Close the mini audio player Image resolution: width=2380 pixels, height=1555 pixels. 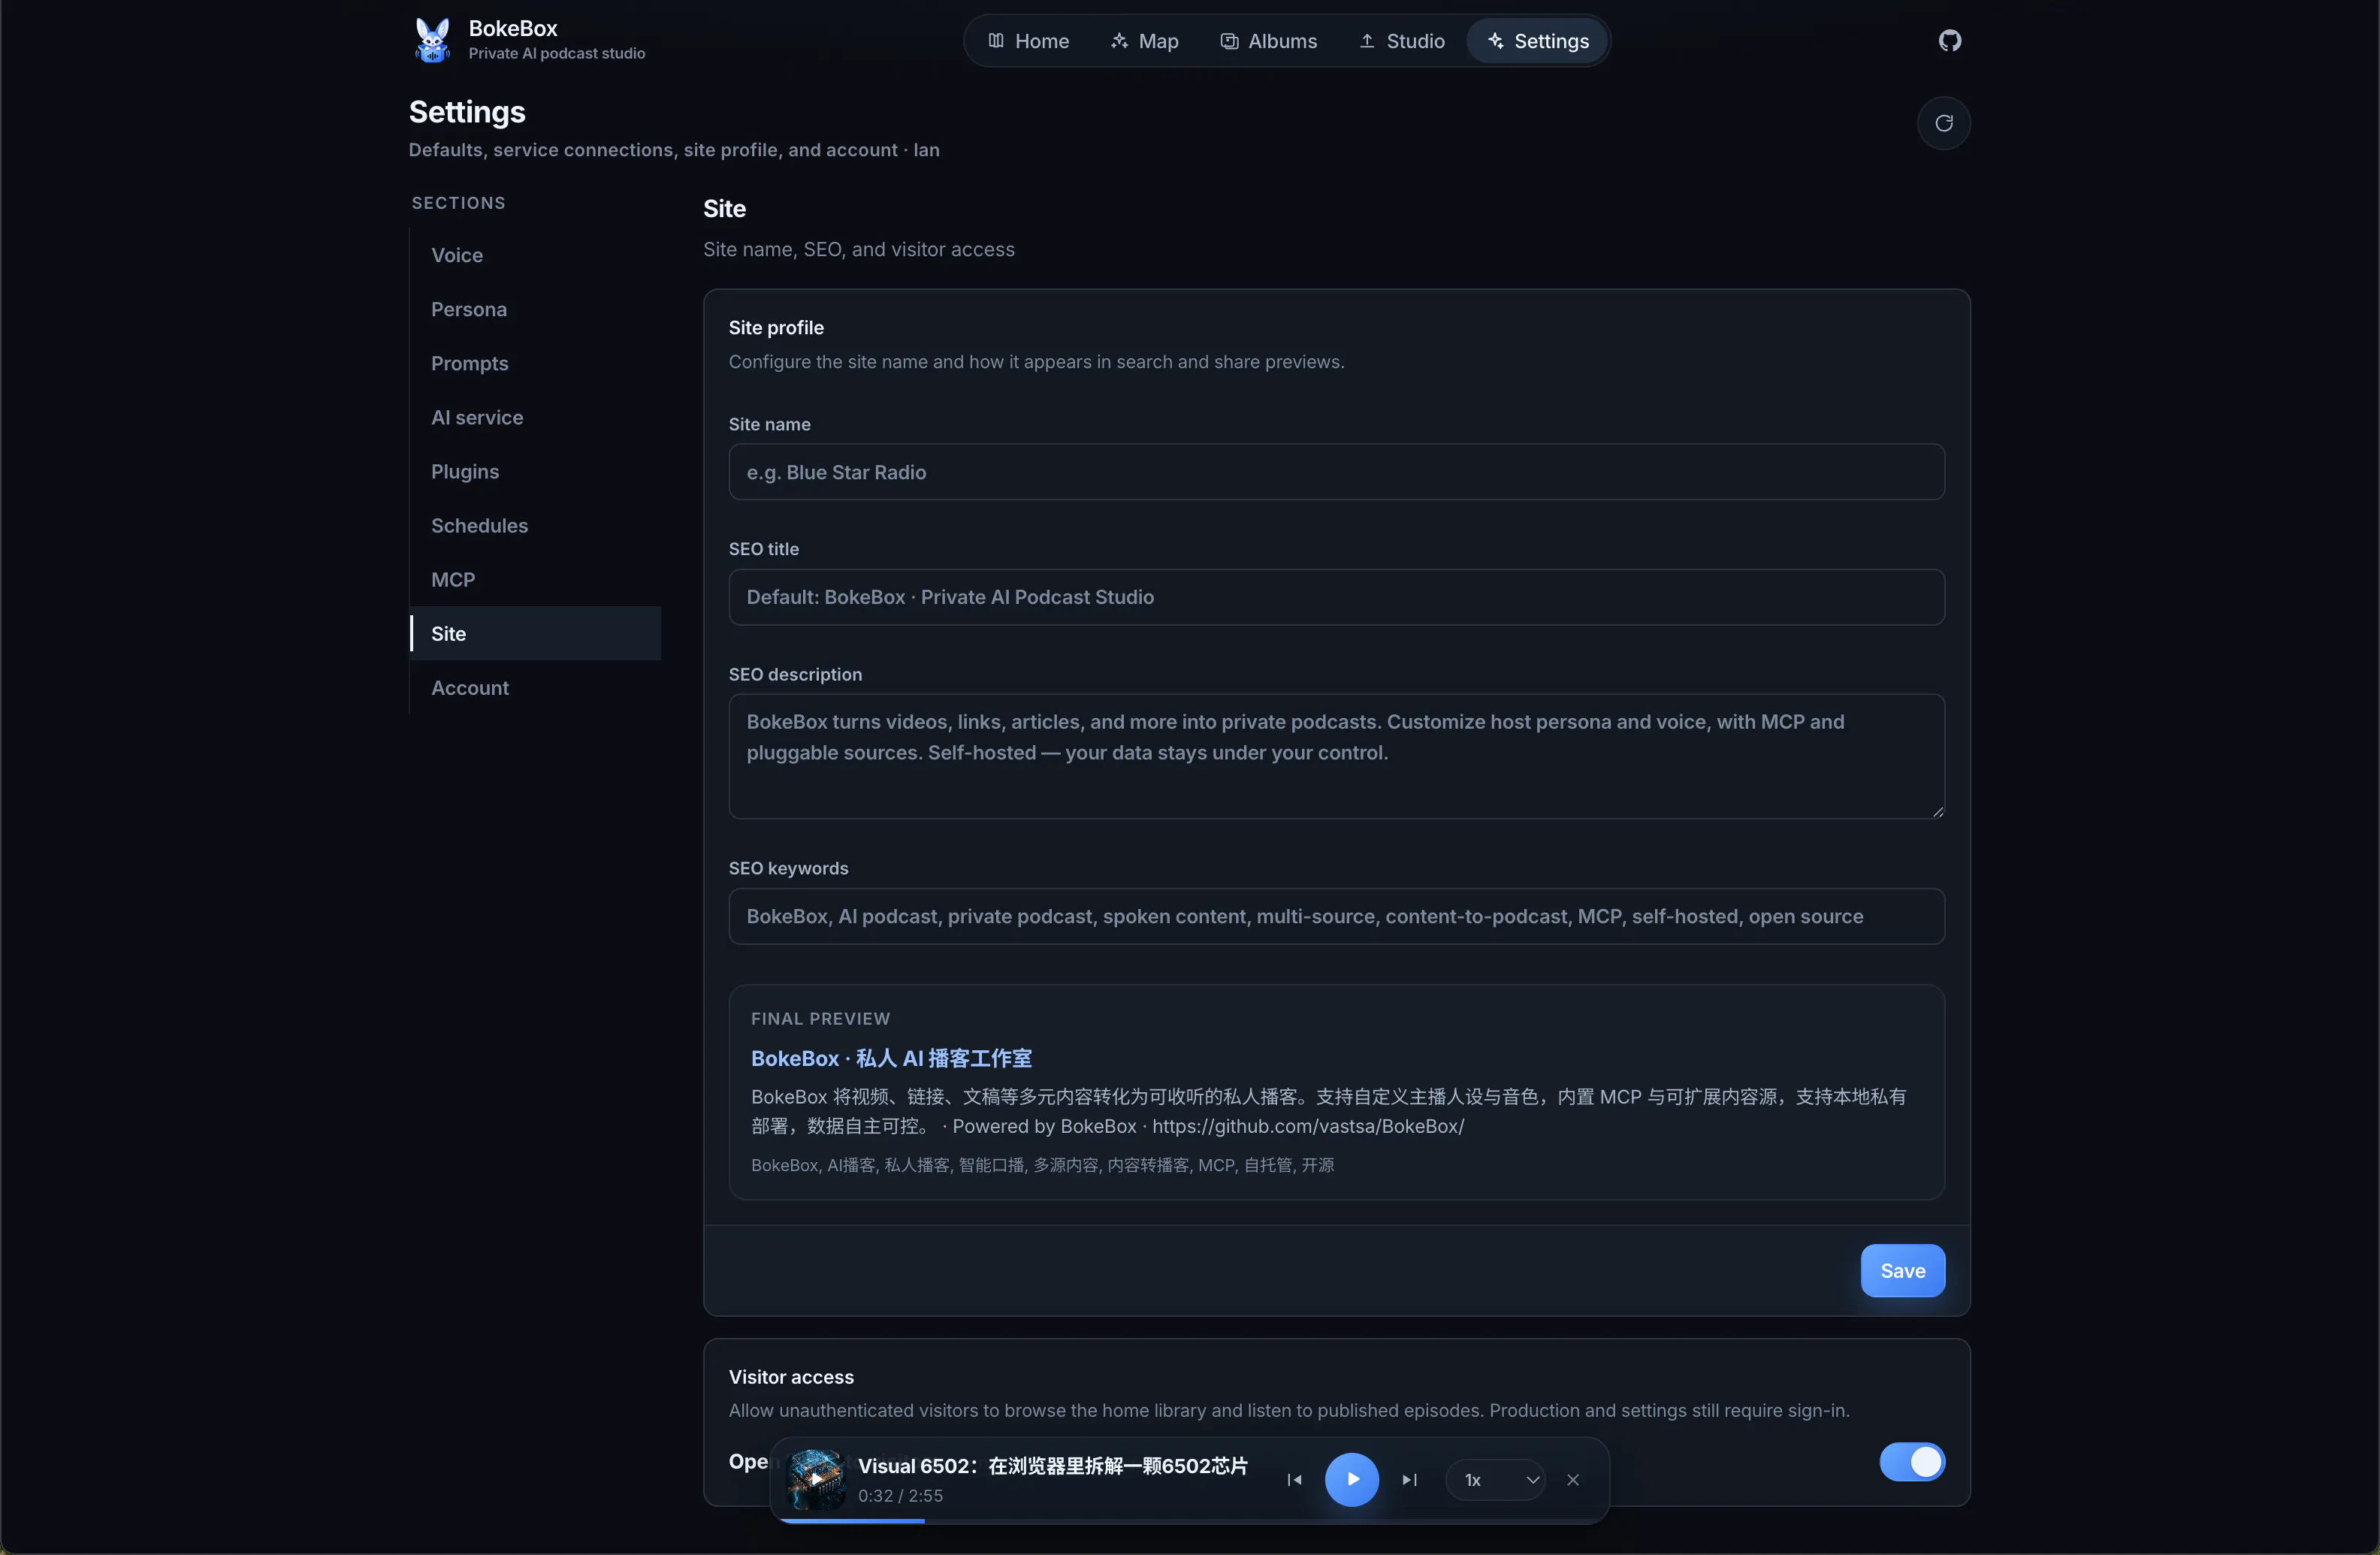point(1573,1480)
